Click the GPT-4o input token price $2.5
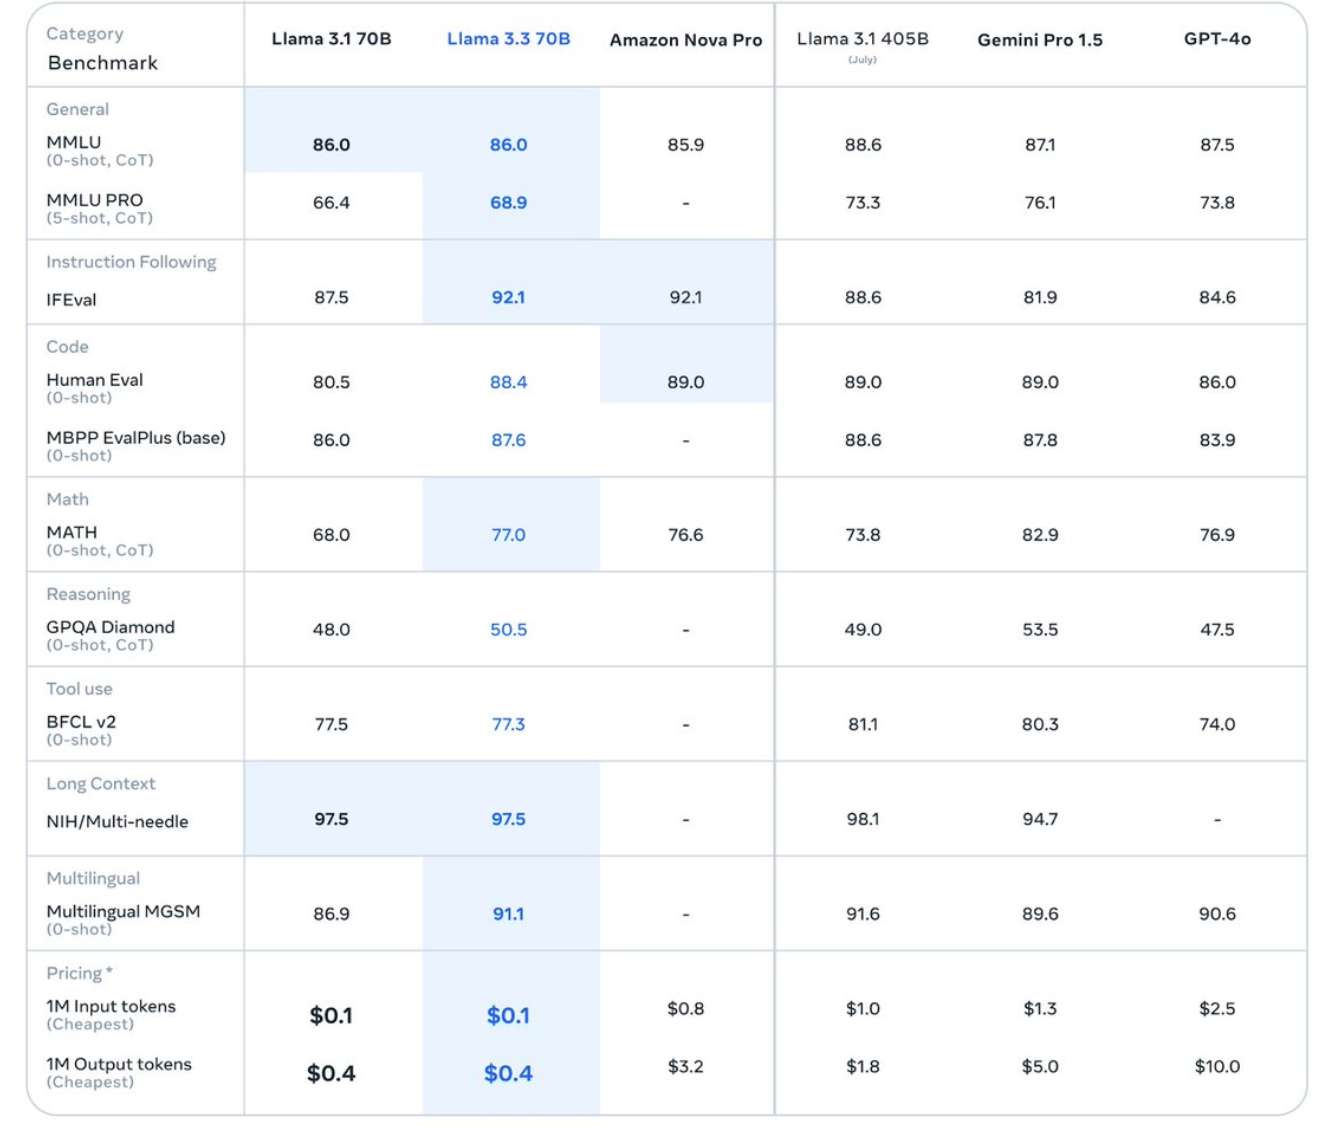This screenshot has width=1330, height=1126. point(1217,1009)
